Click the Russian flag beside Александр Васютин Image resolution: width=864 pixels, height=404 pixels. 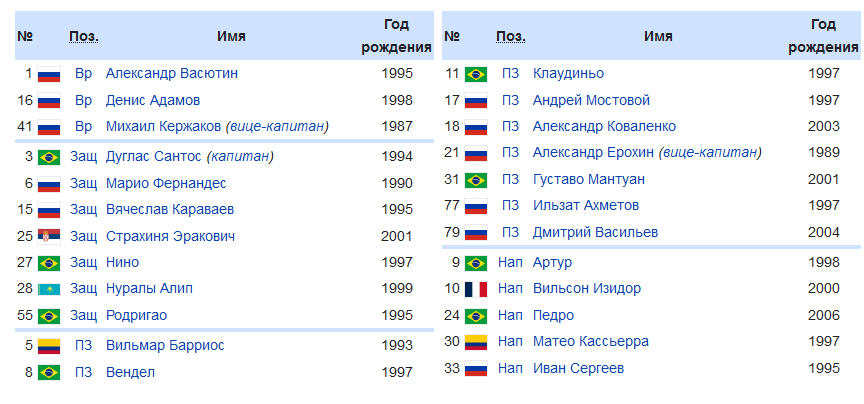(49, 74)
